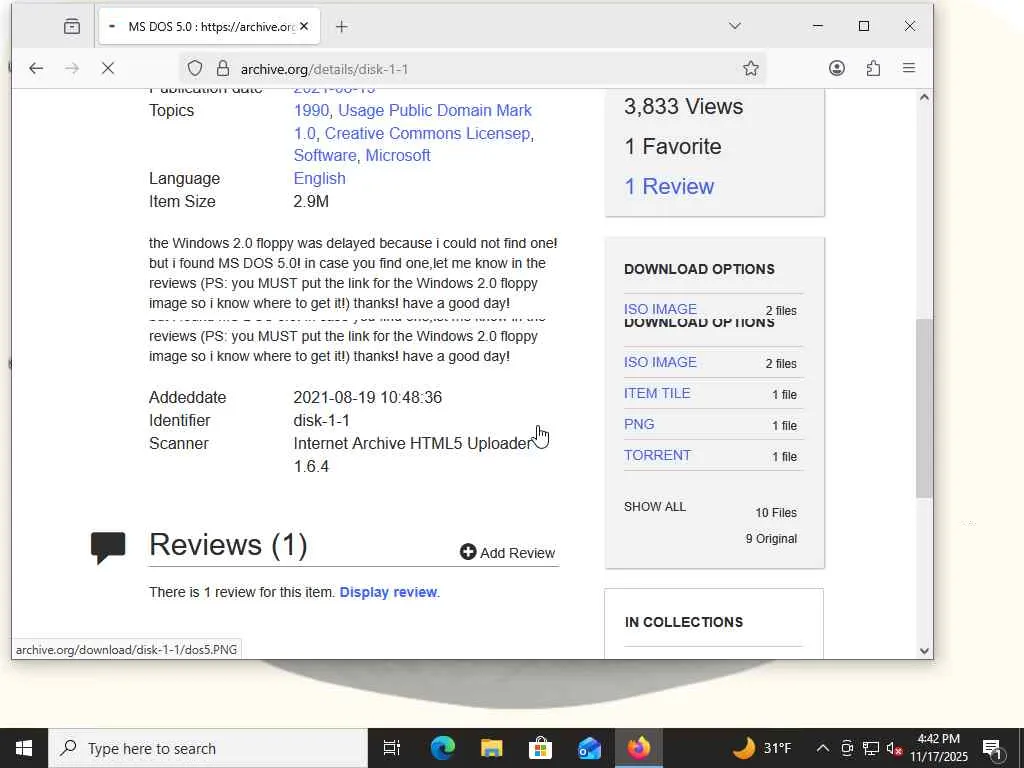
Task: Open the Firefox account icon
Action: coord(837,68)
